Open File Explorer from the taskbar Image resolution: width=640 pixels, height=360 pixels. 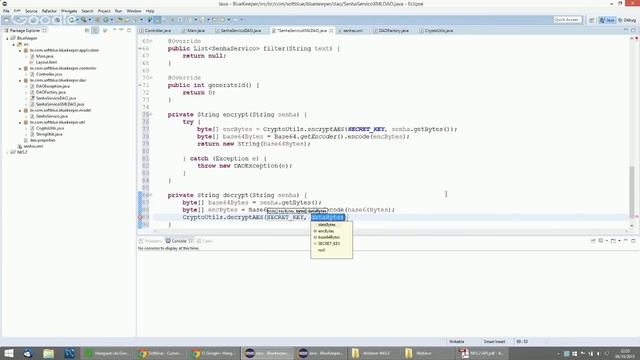pyautogui.click(x=49, y=353)
